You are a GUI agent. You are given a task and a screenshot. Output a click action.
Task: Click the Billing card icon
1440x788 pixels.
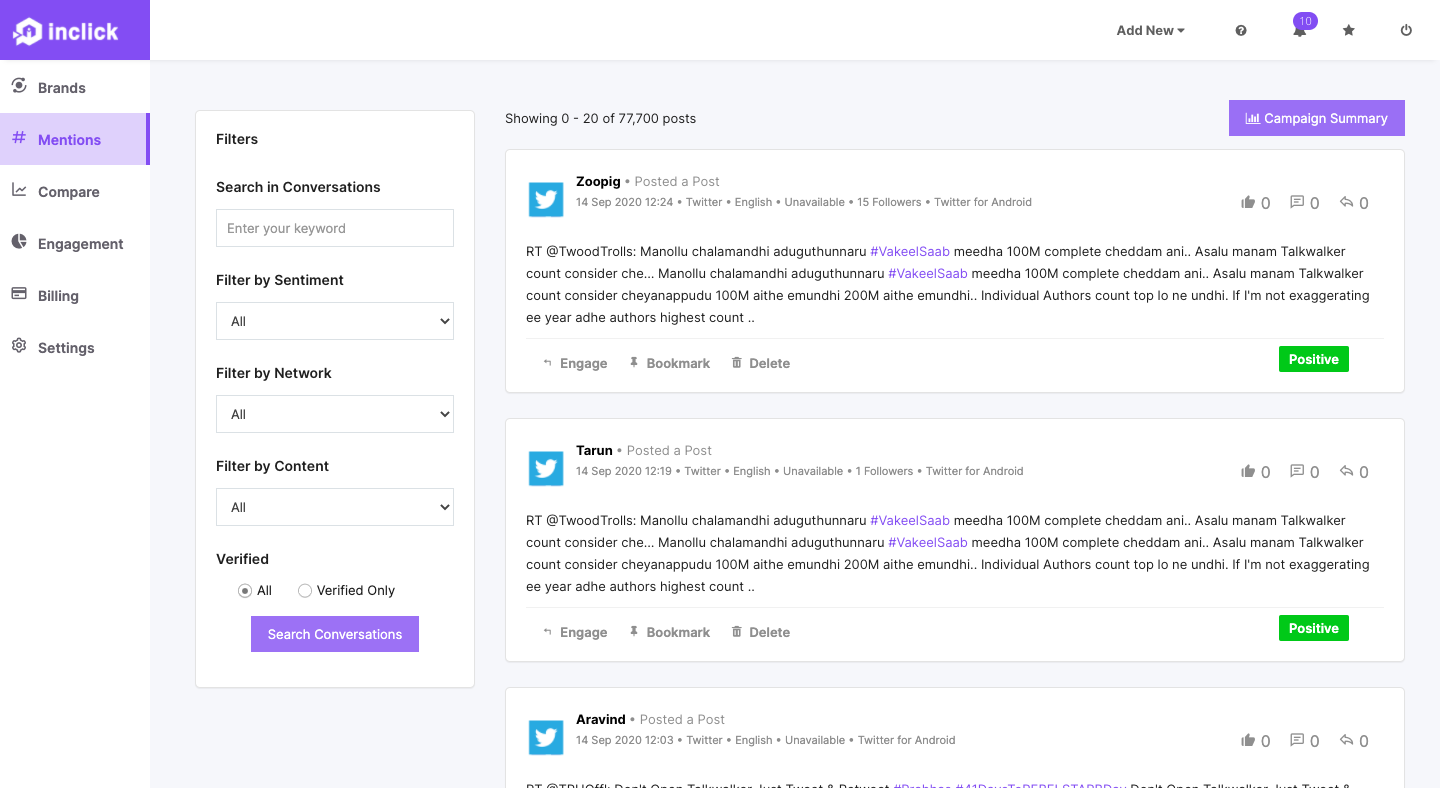pos(19,294)
